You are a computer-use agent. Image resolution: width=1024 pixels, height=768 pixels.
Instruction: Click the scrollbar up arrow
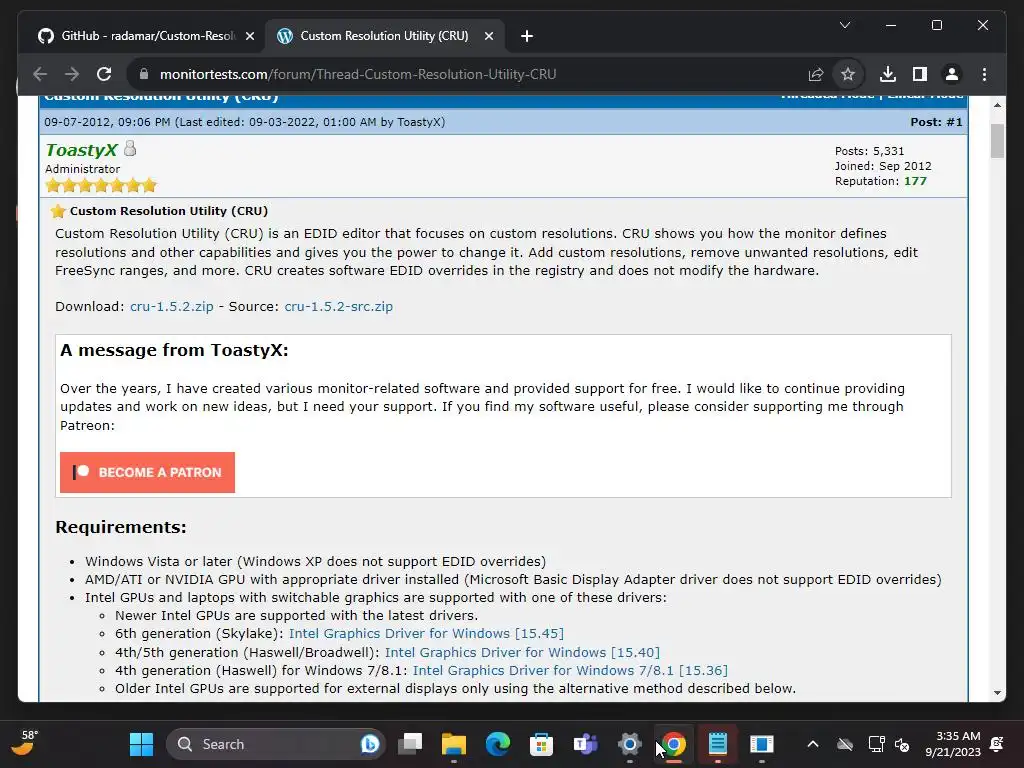[997, 104]
